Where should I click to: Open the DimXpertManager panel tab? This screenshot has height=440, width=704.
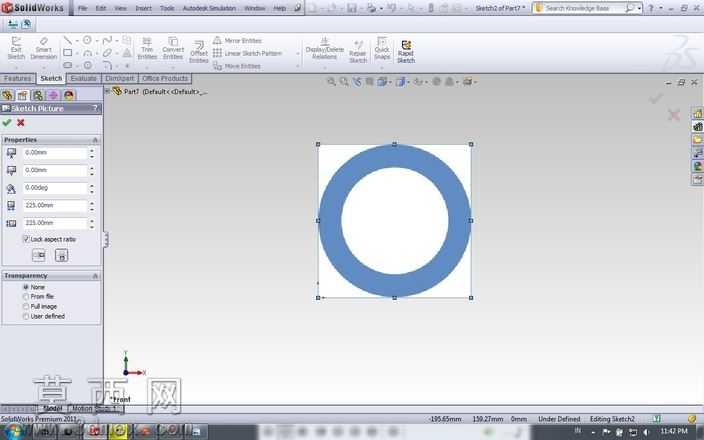tap(53, 95)
